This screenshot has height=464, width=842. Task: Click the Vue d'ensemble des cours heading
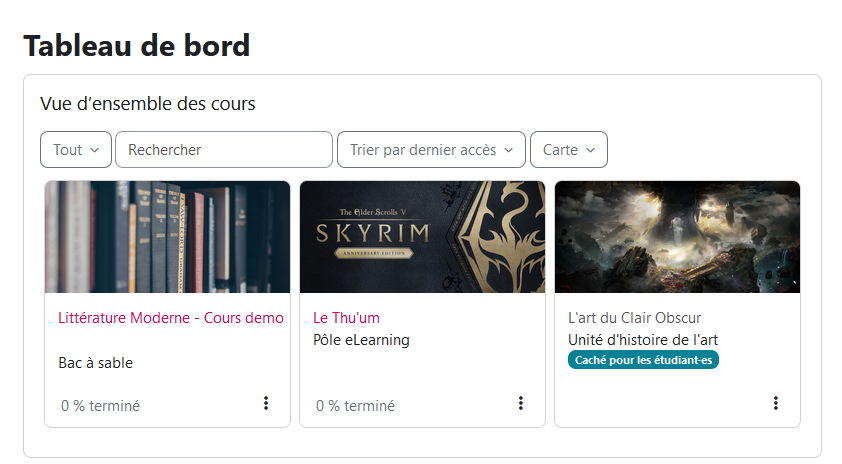tap(148, 103)
